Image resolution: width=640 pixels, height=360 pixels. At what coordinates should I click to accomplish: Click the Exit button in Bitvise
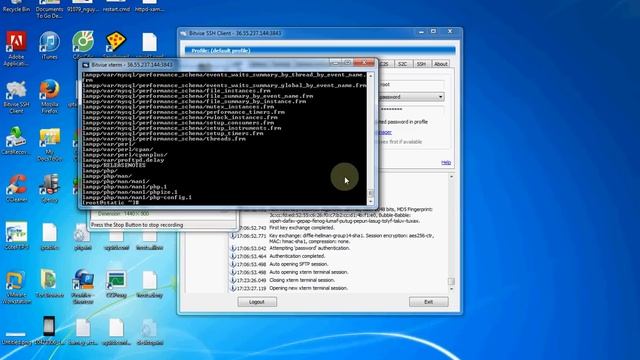pyautogui.click(x=429, y=302)
